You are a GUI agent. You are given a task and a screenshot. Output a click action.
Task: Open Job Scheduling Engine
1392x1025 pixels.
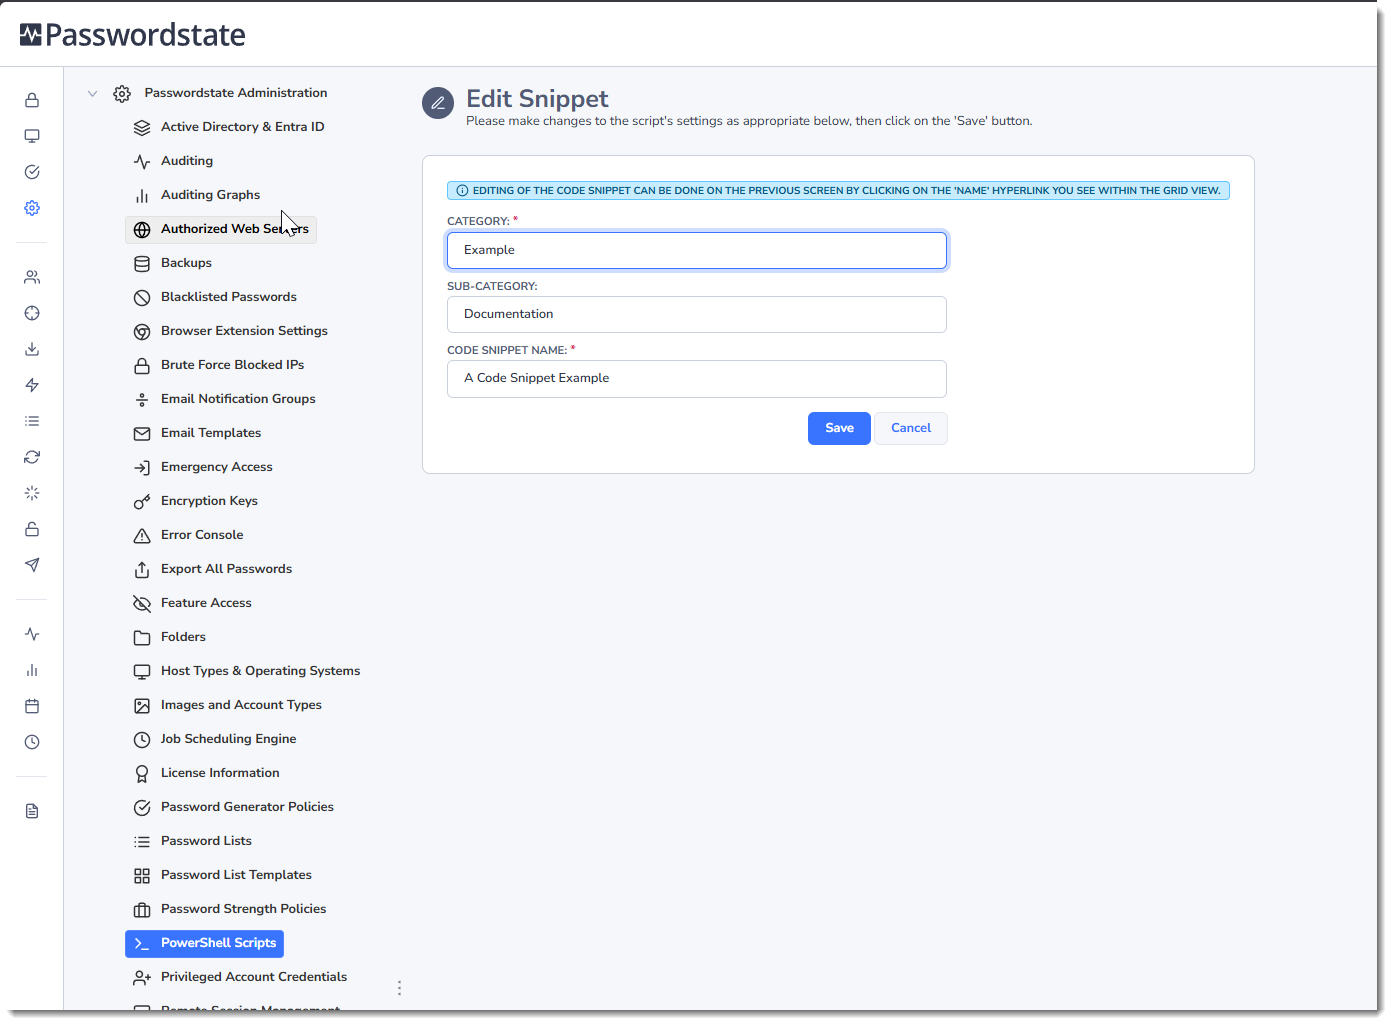[x=228, y=739]
